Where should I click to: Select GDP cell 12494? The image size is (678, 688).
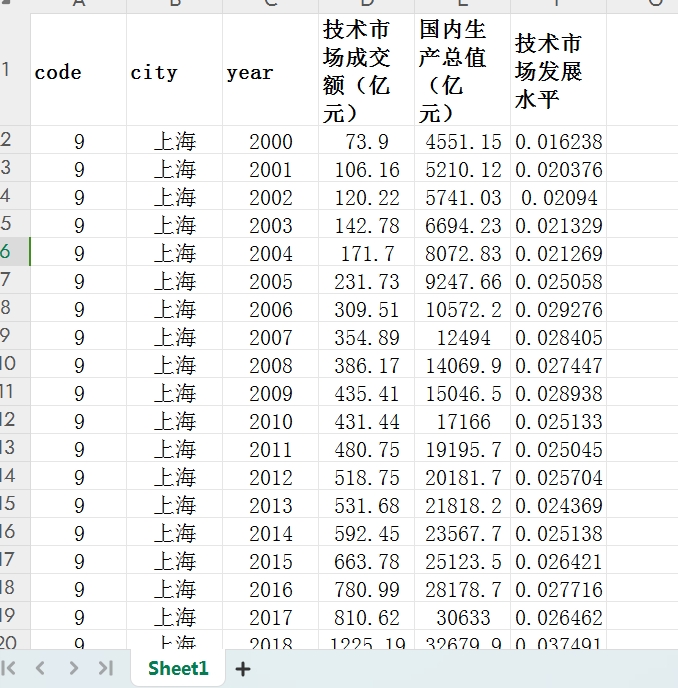click(x=463, y=337)
